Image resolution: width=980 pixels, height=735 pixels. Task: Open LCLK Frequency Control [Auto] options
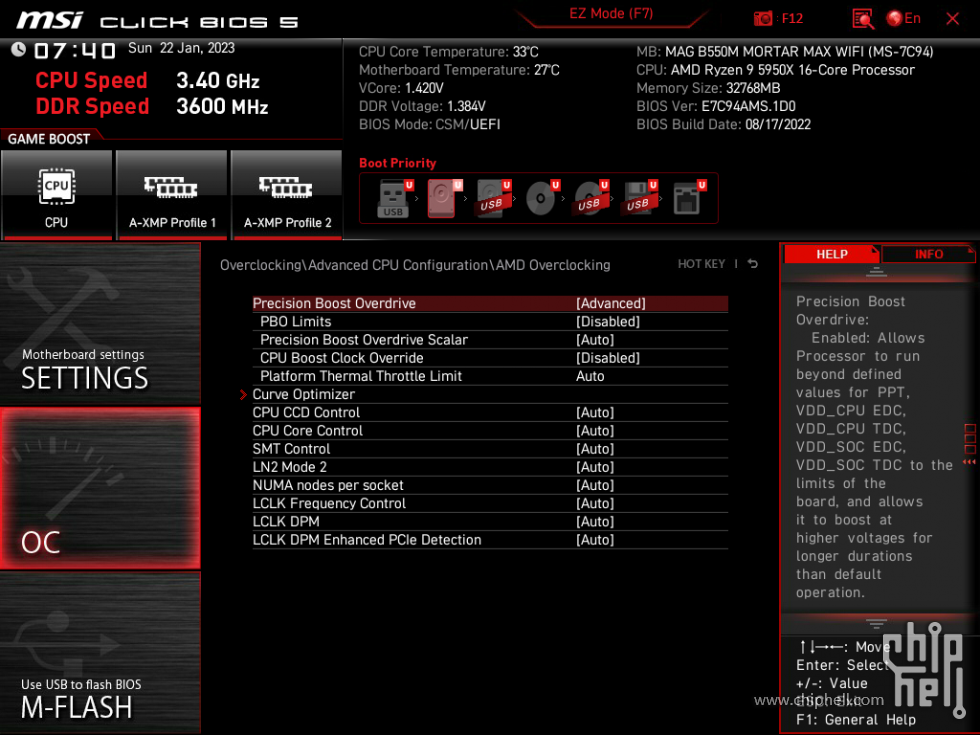pos(595,503)
